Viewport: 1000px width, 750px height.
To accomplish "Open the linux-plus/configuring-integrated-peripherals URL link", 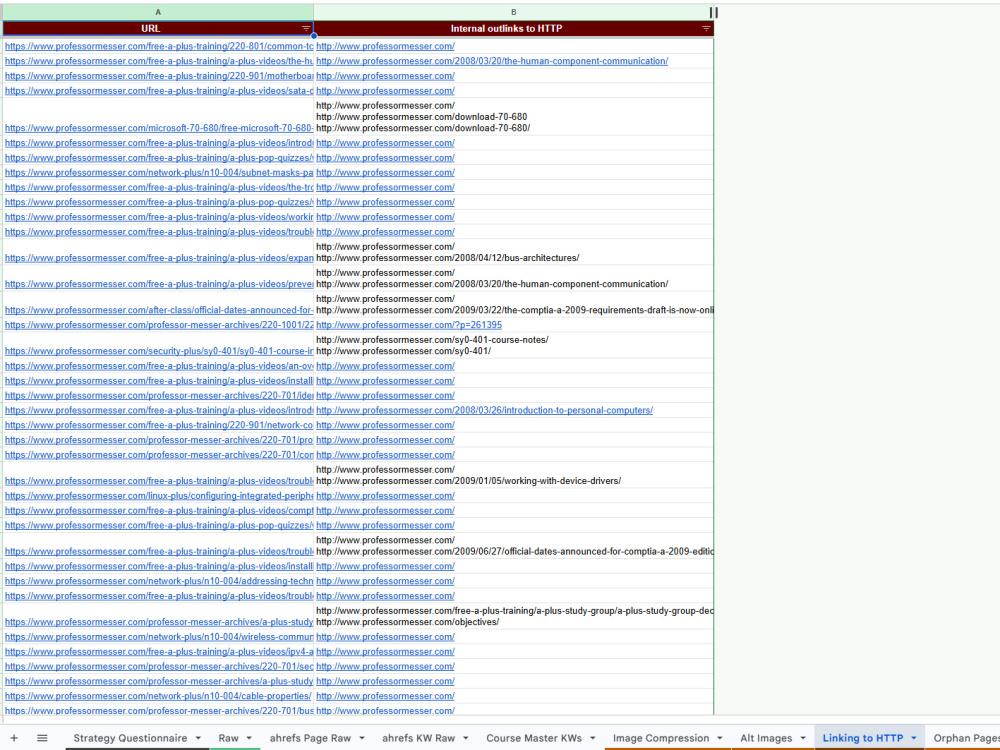I will click(x=159, y=496).
